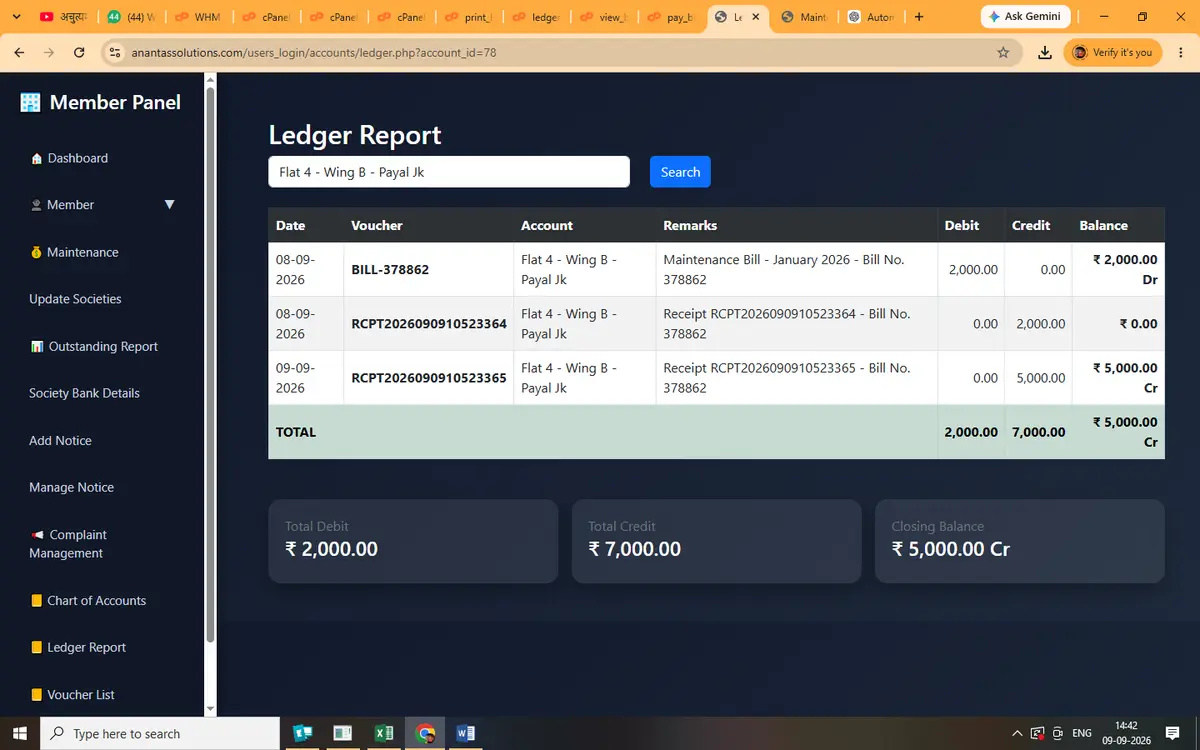Viewport: 1200px width, 750px height.
Task: Click the Verify it's you profile button
Action: coord(1112,53)
